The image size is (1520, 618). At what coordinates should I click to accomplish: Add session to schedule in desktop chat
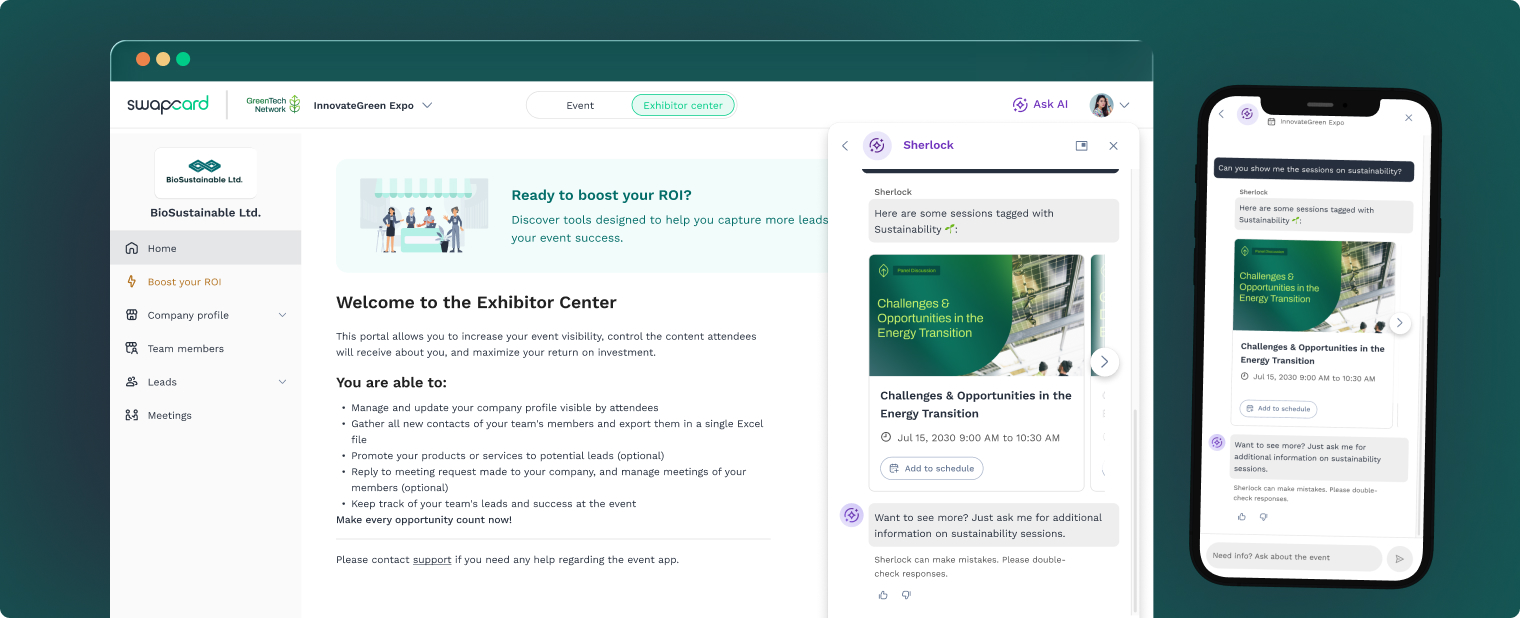pos(932,468)
